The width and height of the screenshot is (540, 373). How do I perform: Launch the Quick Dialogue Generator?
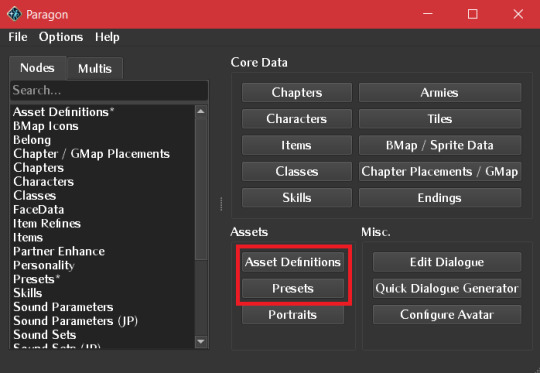447,288
